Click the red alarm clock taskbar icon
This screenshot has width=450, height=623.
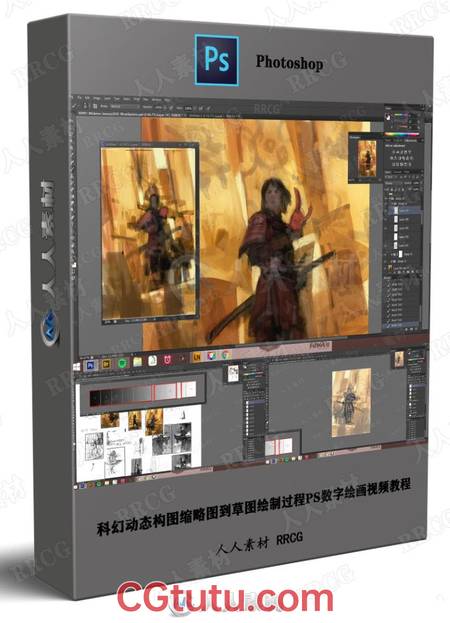coord(168,360)
